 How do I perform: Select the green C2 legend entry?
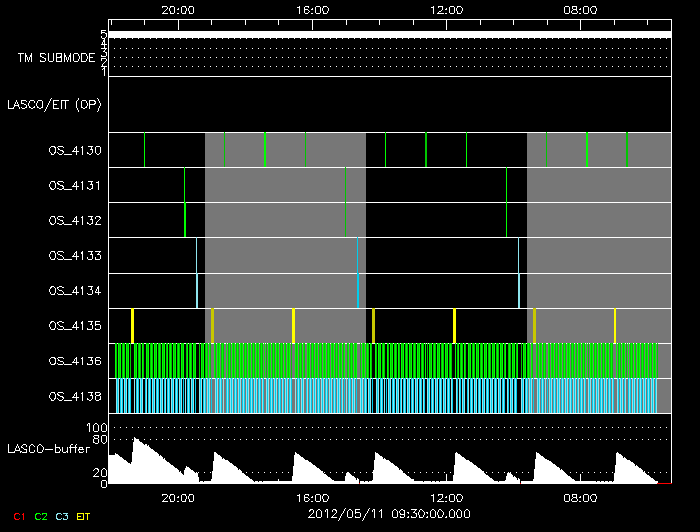coord(41,516)
